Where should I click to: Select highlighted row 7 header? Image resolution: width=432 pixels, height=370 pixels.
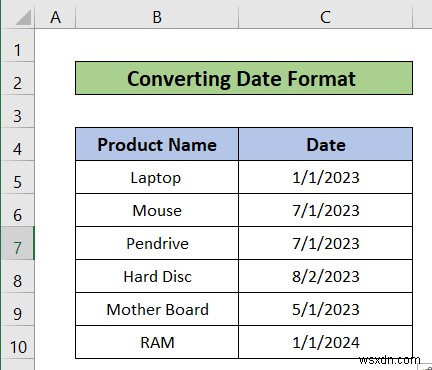tap(17, 243)
